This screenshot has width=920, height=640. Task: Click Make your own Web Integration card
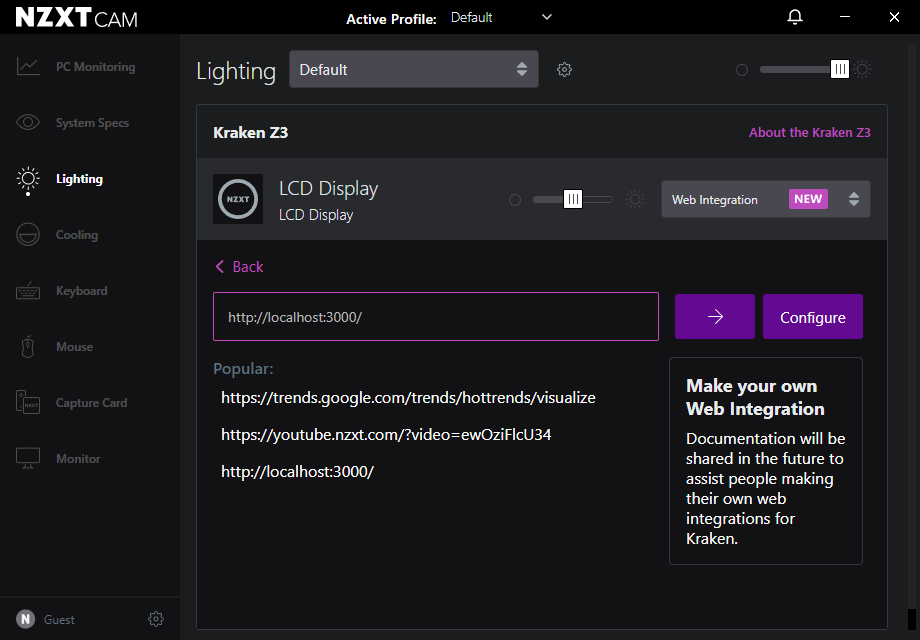pos(766,461)
